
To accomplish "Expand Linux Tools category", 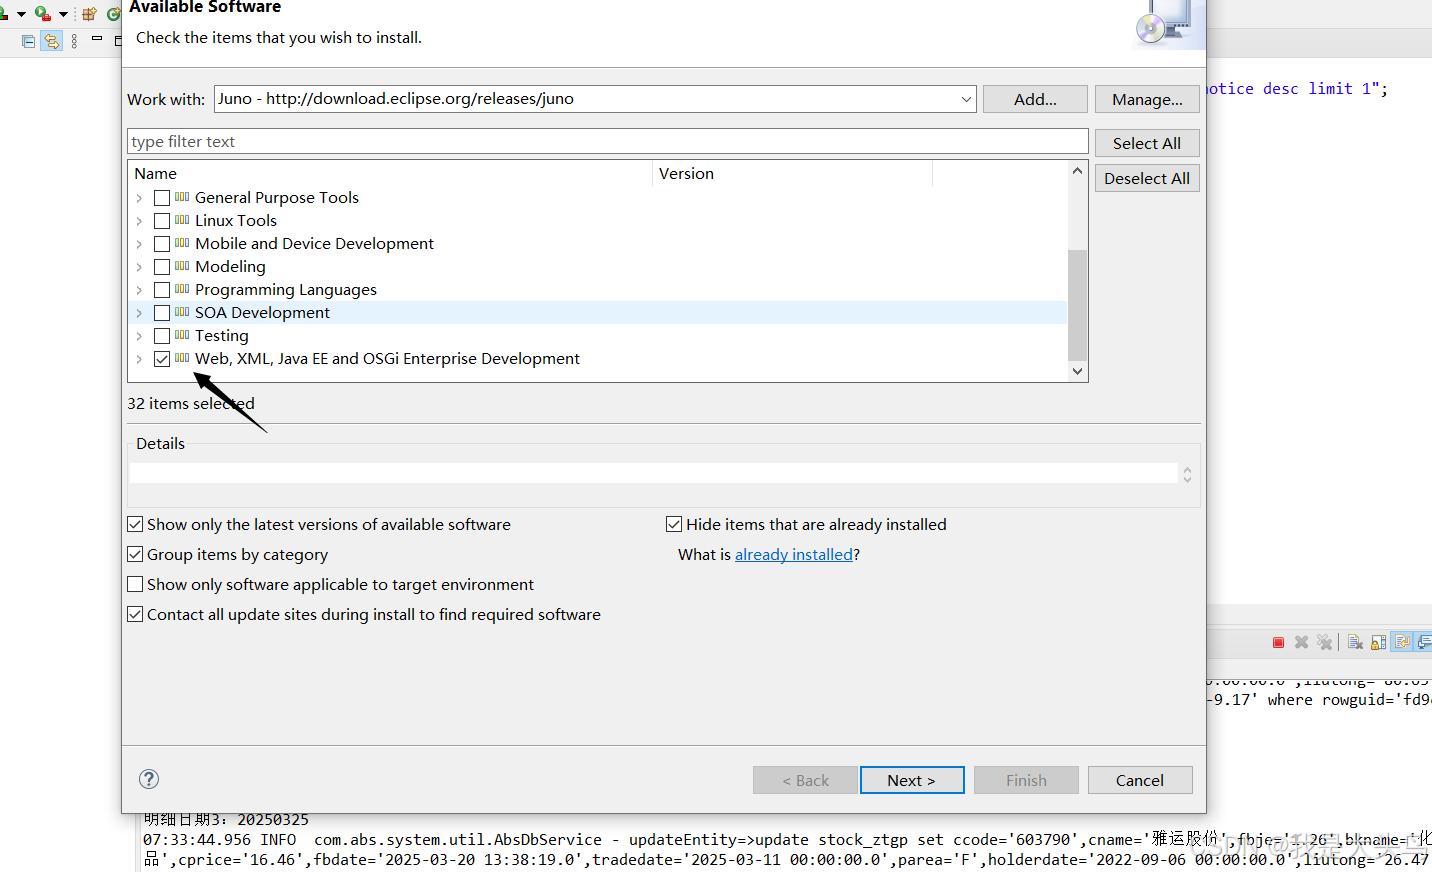I will (x=139, y=221).
